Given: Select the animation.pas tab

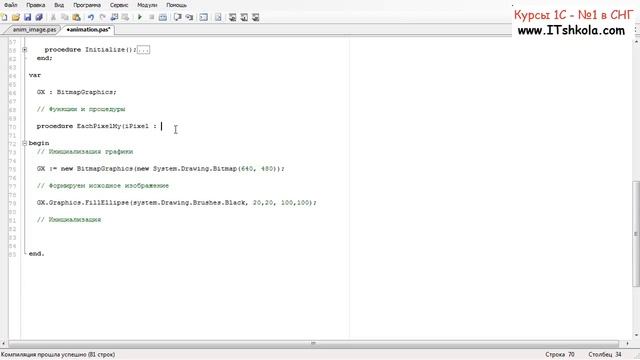Looking at the screenshot, I should pos(88,30).
